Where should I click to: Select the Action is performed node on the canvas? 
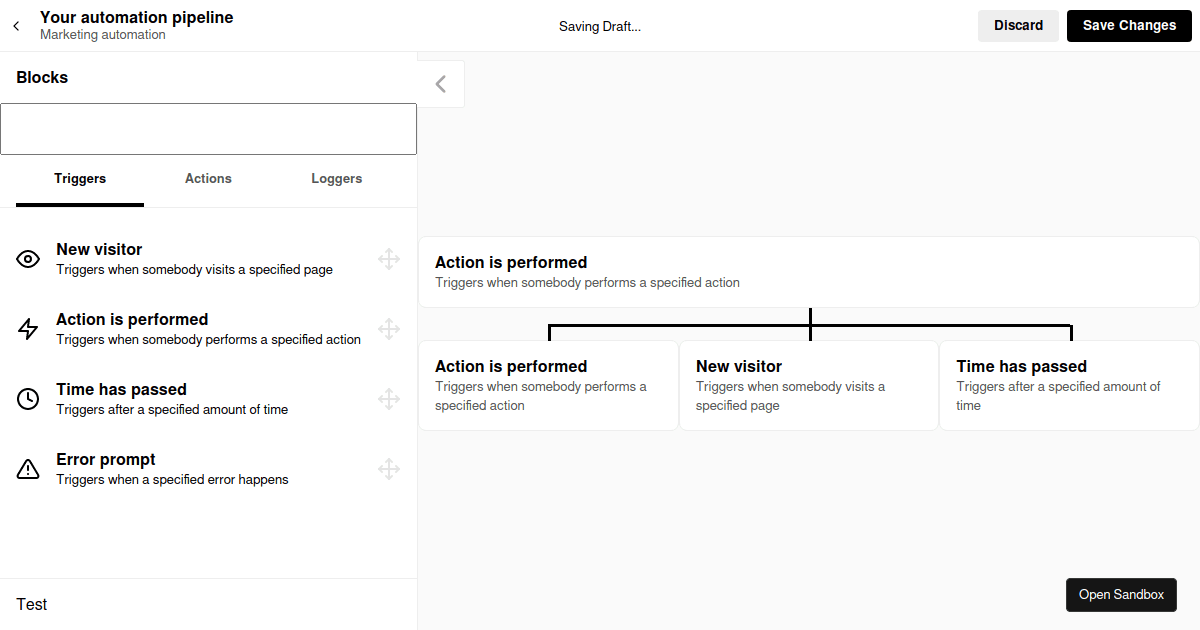pos(808,271)
